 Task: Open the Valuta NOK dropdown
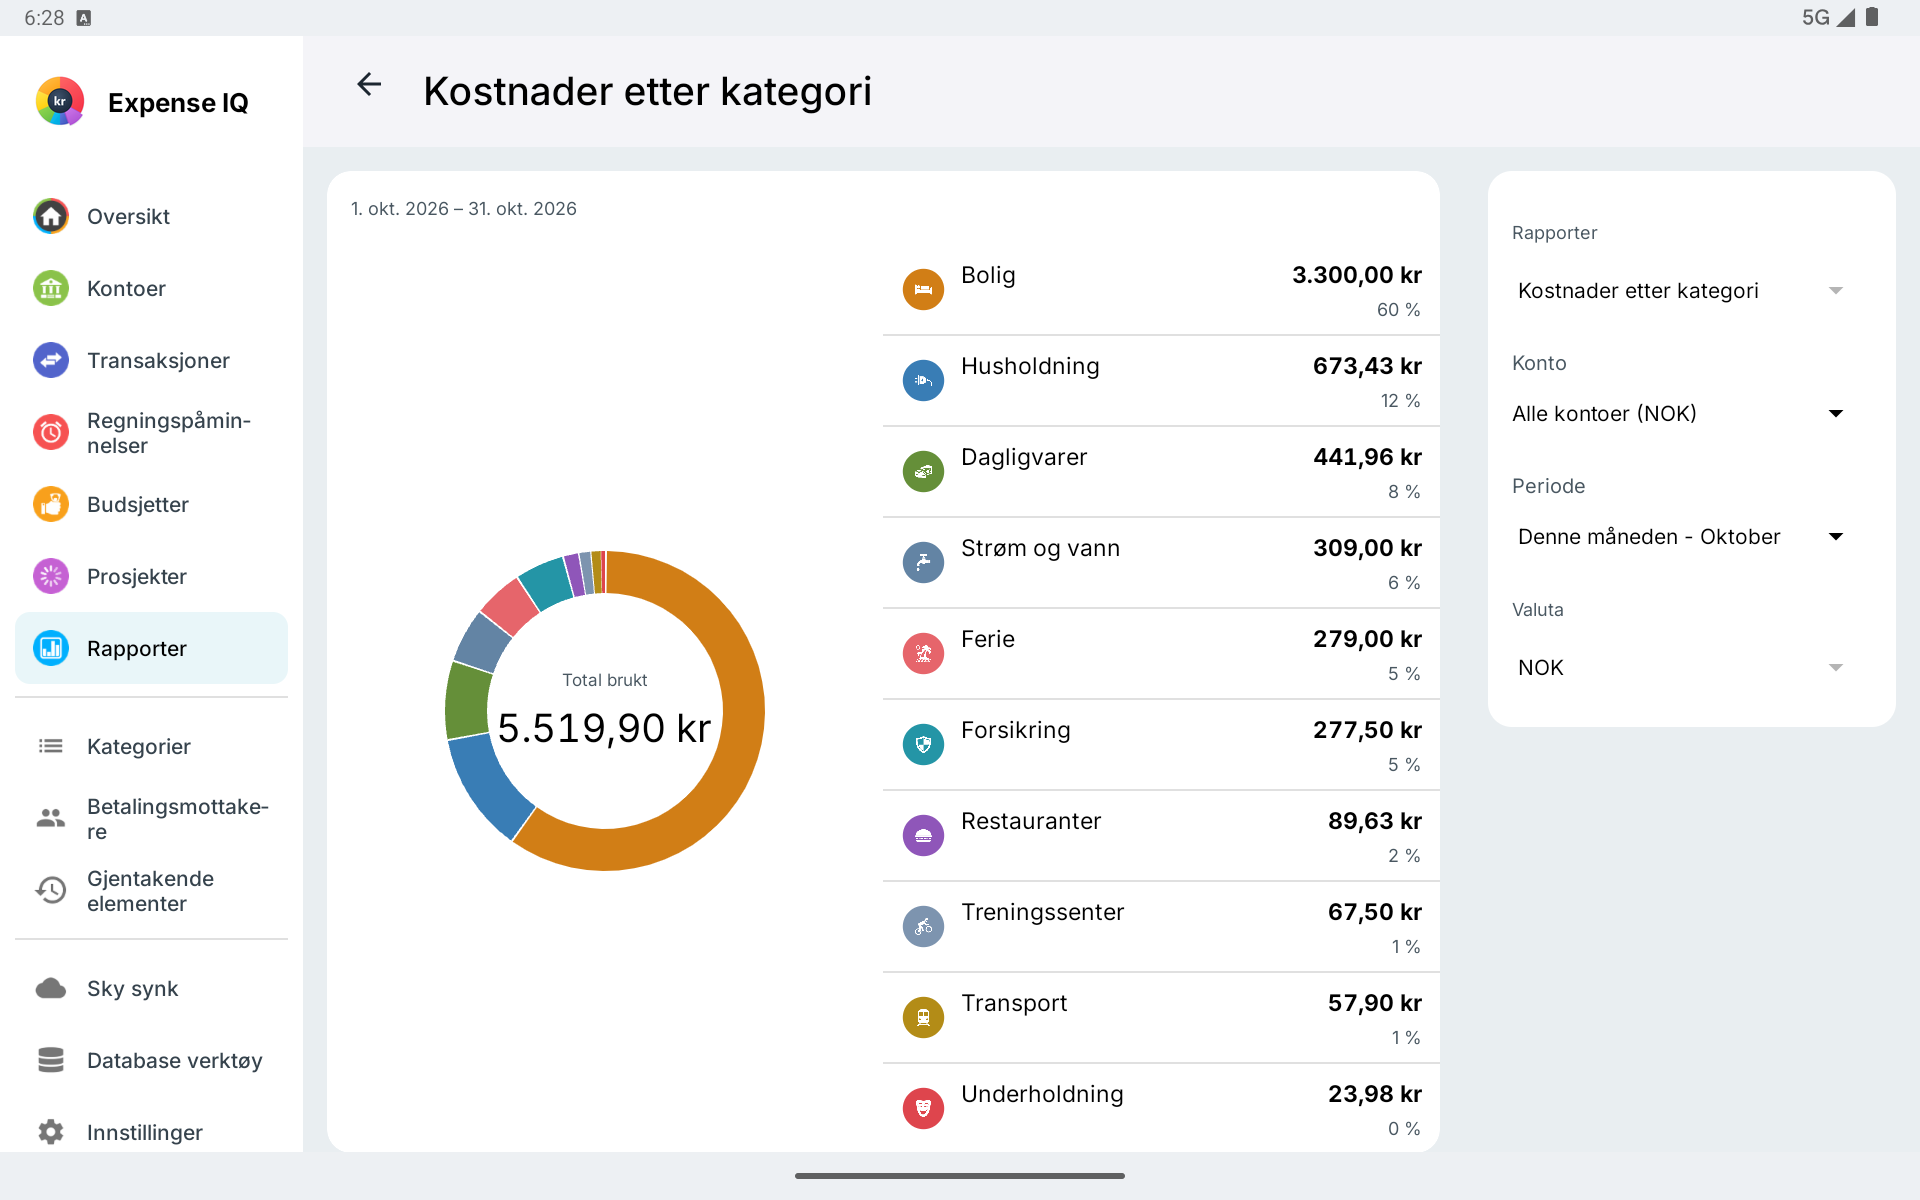tap(1680, 668)
